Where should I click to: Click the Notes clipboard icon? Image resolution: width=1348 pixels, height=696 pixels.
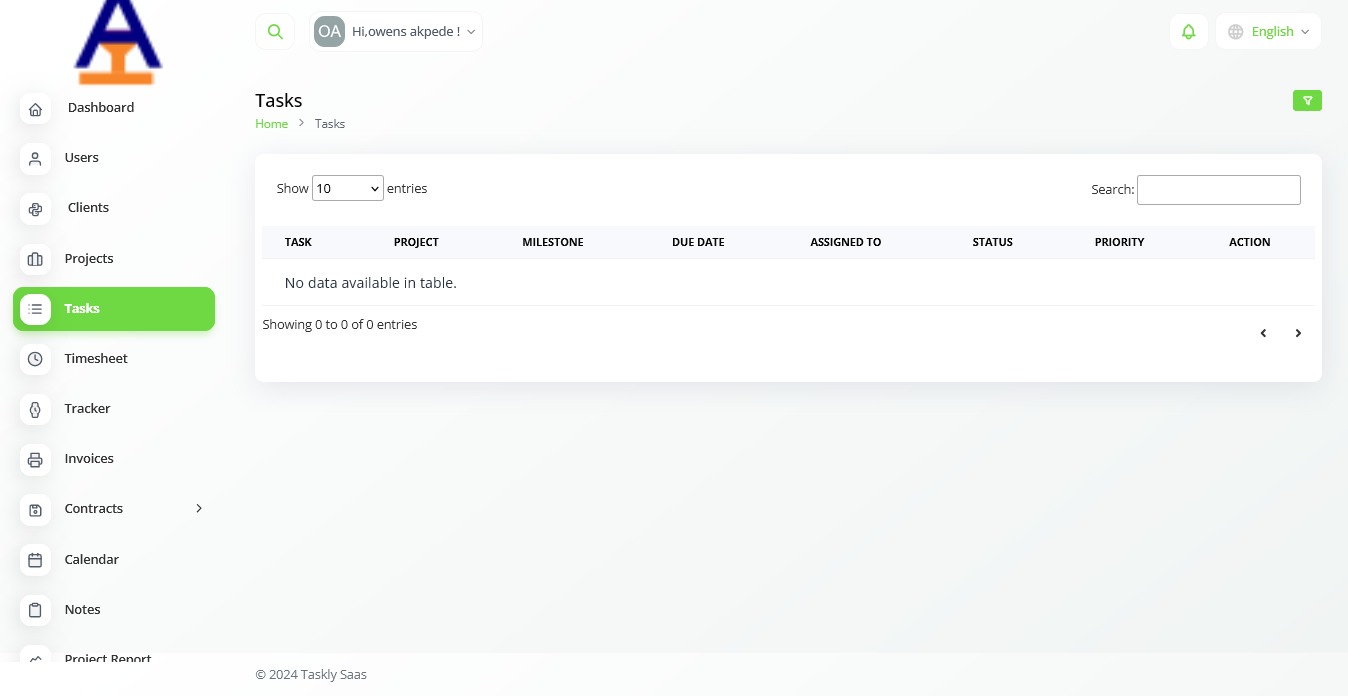35,610
